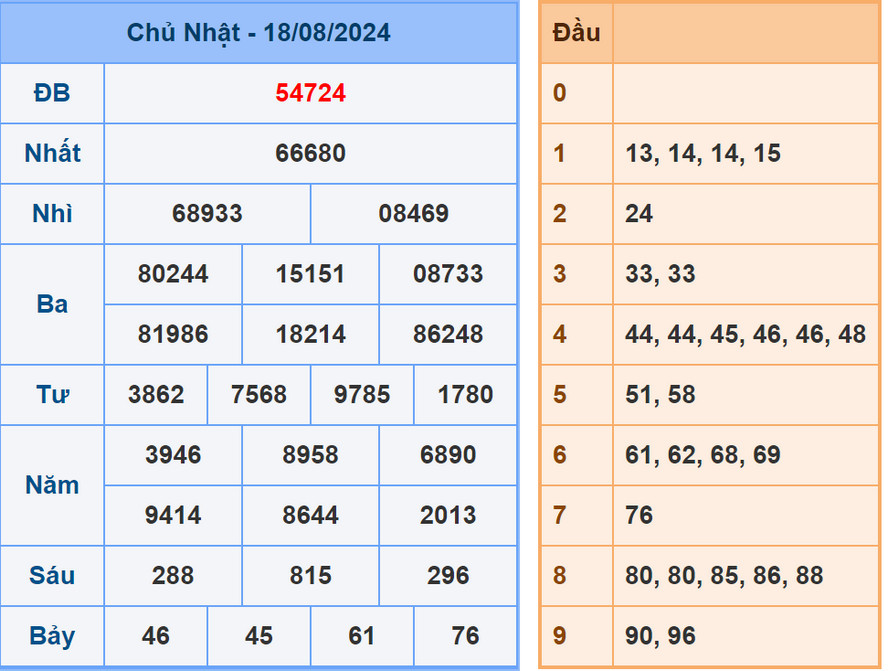
Task: Select third prize number 86248
Action: click(x=448, y=334)
